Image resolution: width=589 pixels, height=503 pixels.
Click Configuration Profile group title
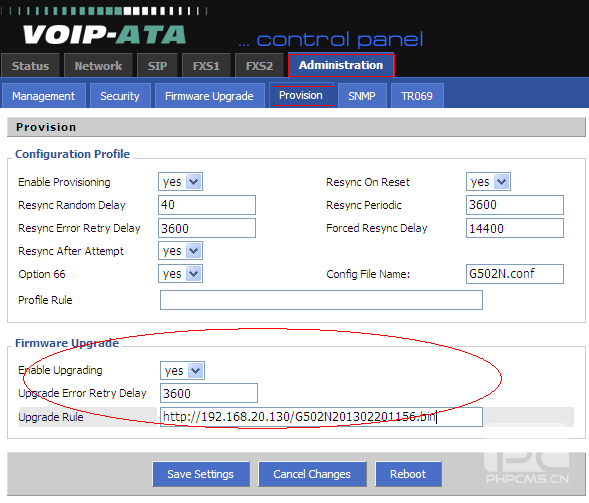pyautogui.click(x=72, y=154)
